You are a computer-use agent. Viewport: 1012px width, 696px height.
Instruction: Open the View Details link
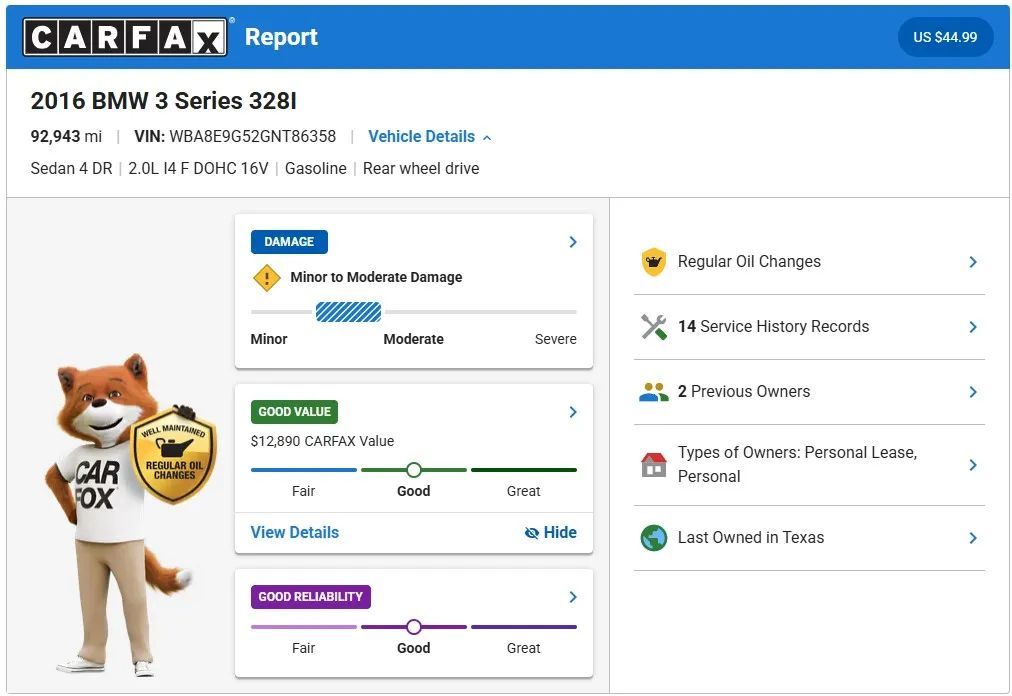point(295,533)
